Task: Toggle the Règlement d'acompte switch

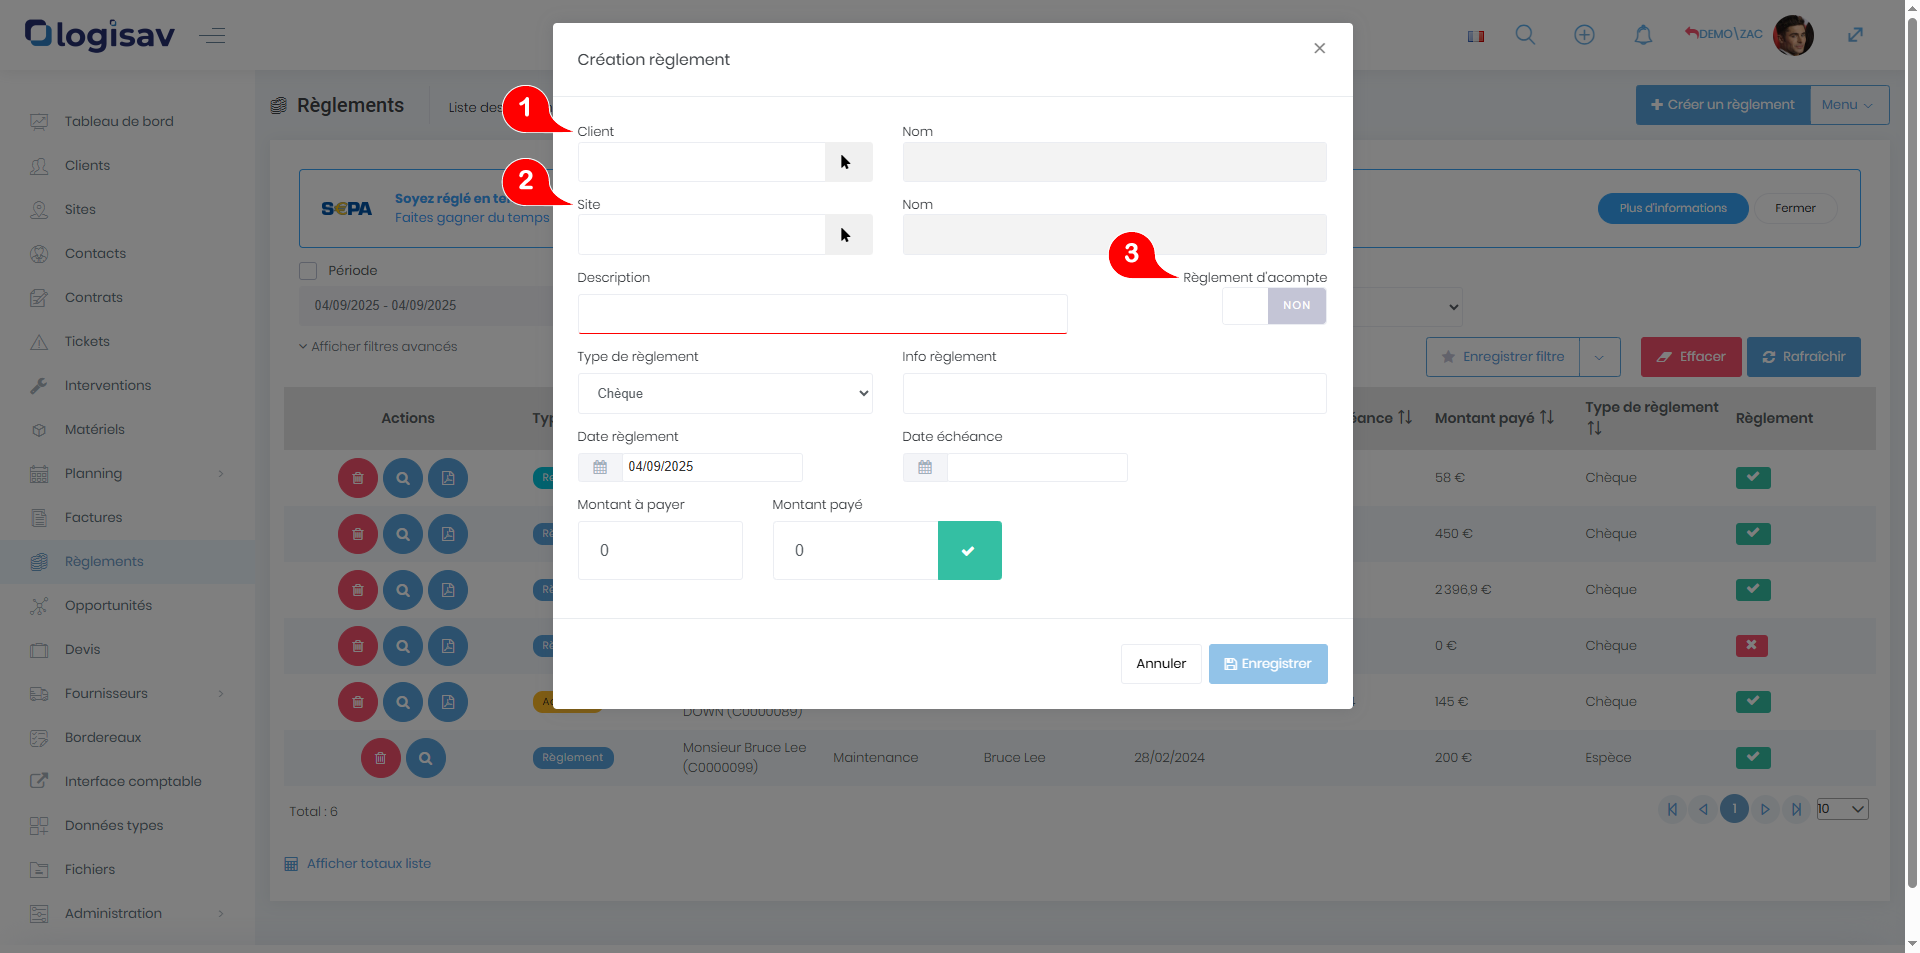Action: click(x=1274, y=306)
